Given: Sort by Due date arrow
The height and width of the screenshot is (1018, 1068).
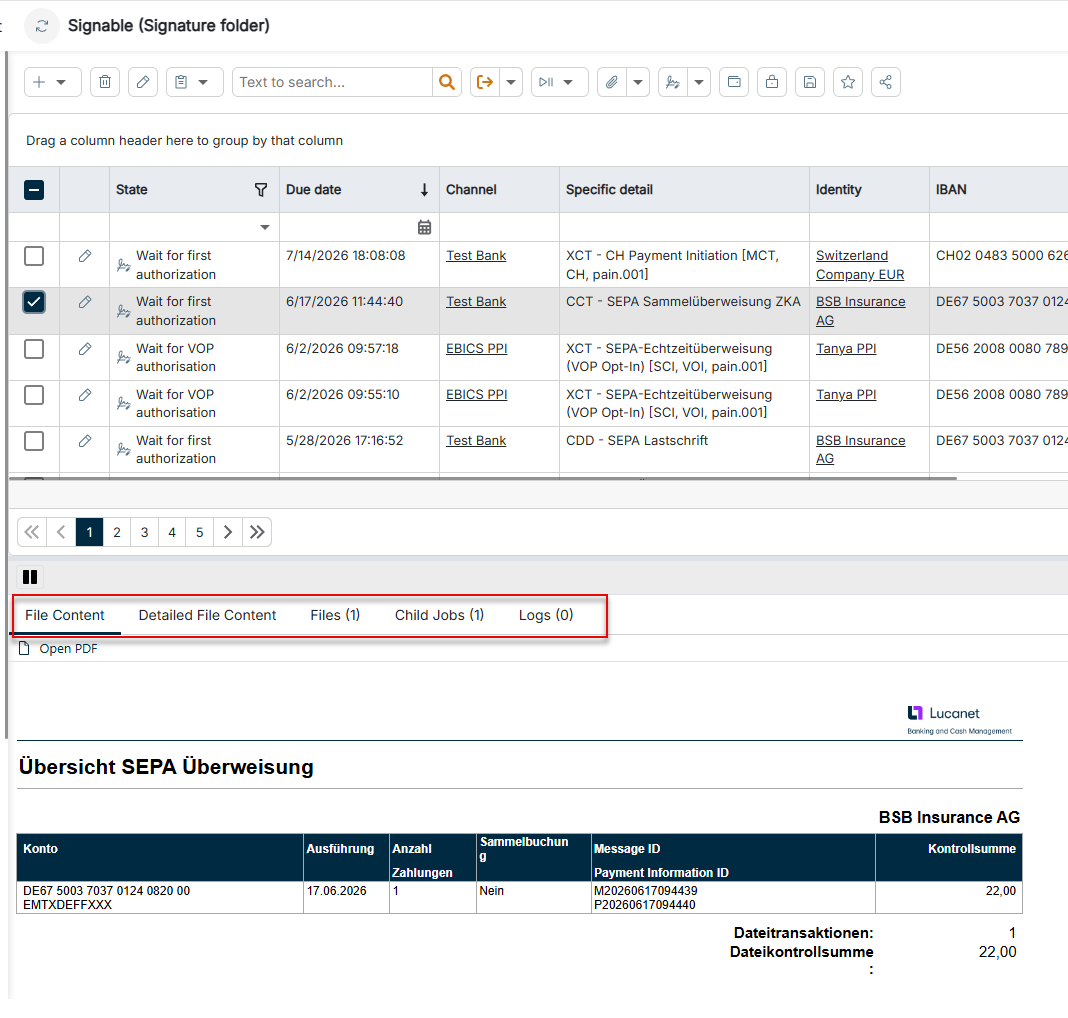Looking at the screenshot, I should click(x=424, y=190).
